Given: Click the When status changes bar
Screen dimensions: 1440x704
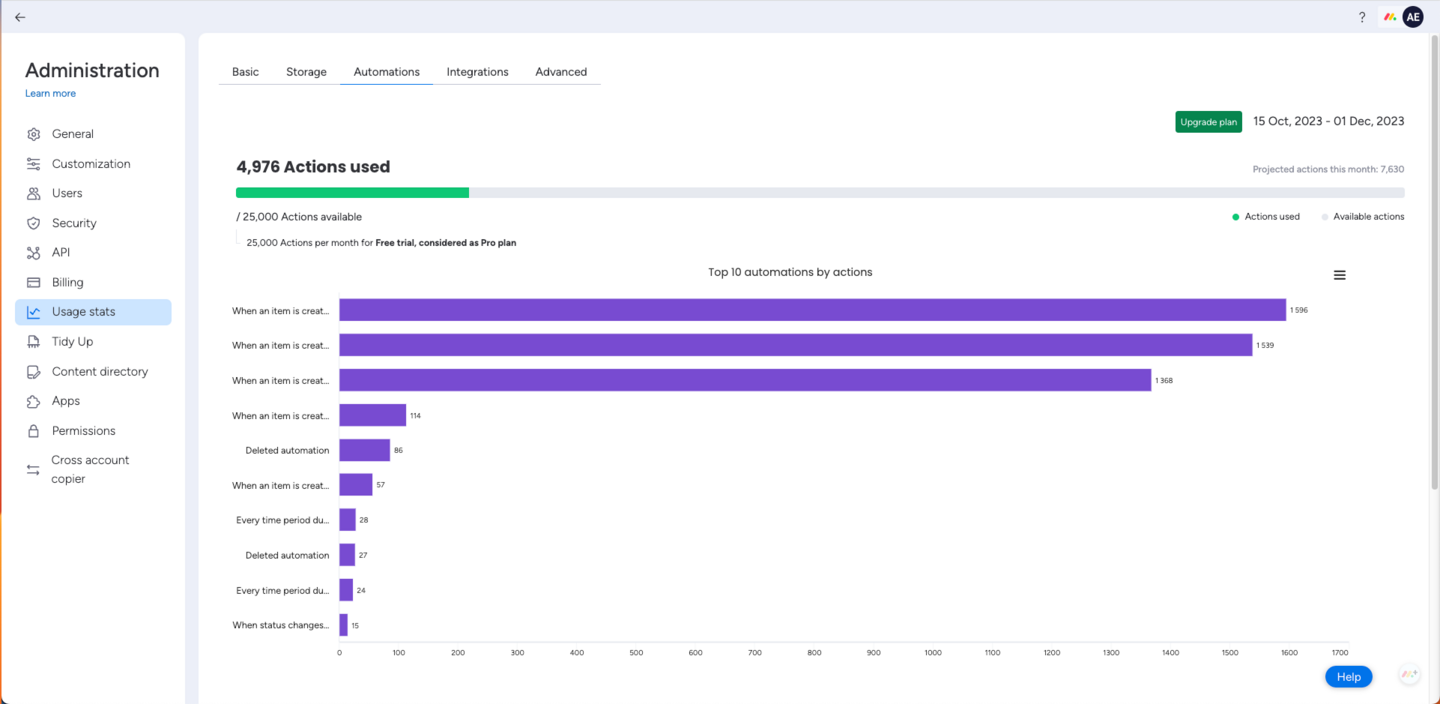Looking at the screenshot, I should tap(343, 625).
